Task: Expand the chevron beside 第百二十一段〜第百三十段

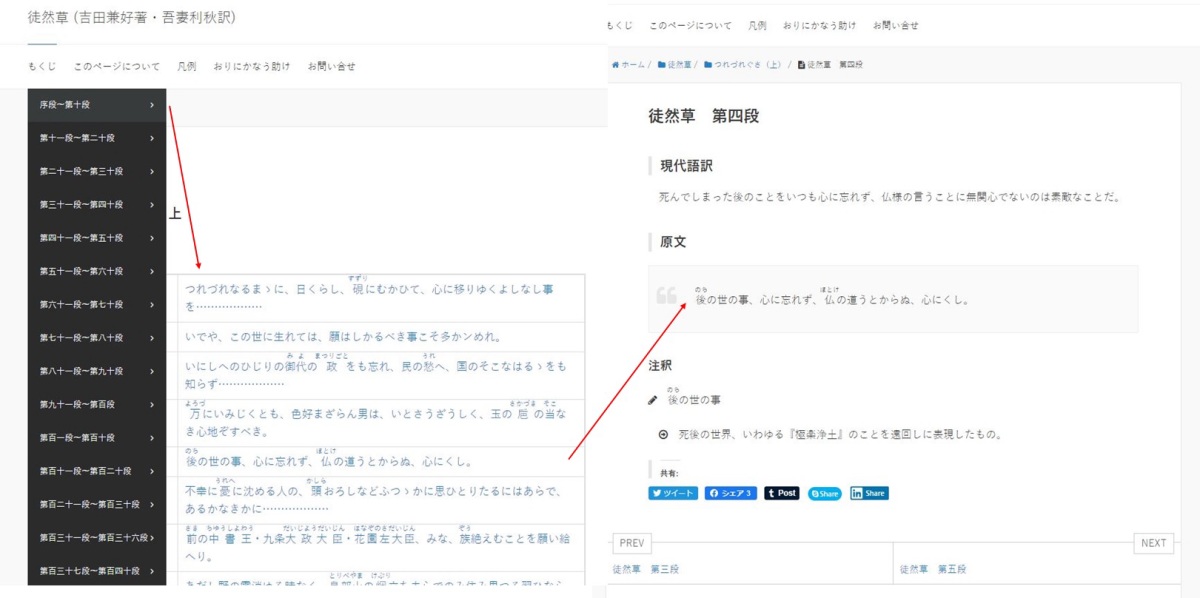Action: point(152,504)
